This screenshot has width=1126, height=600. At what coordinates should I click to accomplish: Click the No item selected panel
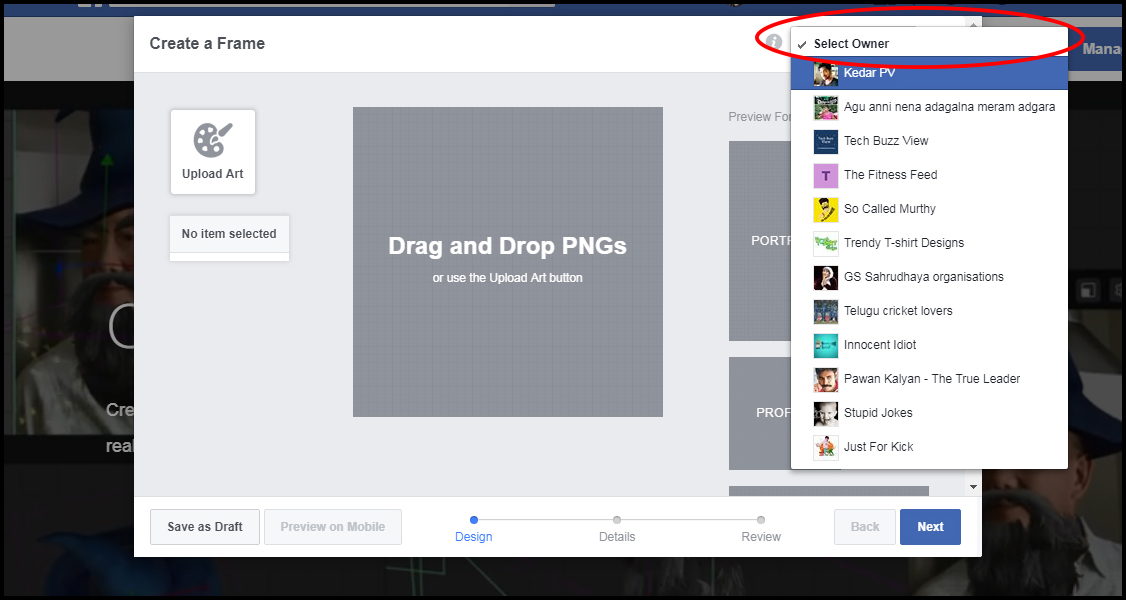coord(229,238)
